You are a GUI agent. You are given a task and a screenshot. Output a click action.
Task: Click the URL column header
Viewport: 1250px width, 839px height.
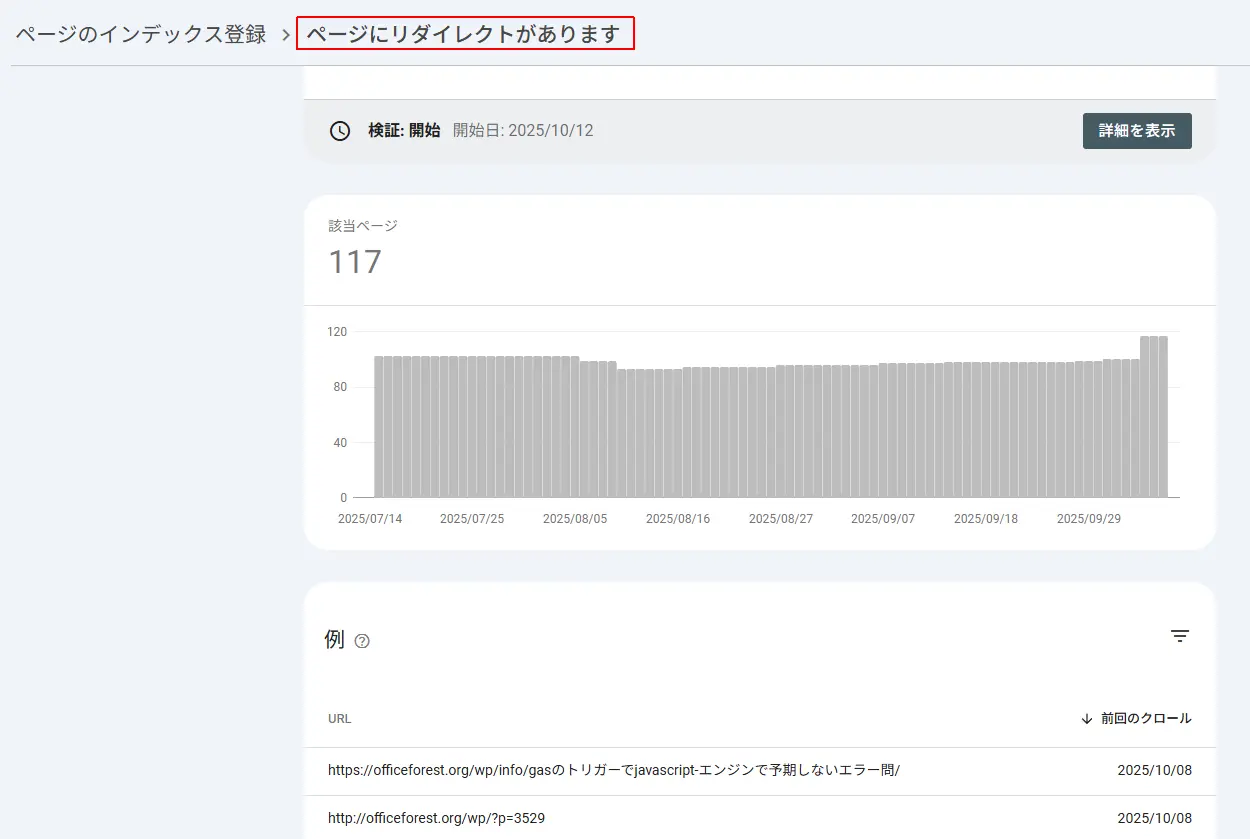tap(339, 718)
